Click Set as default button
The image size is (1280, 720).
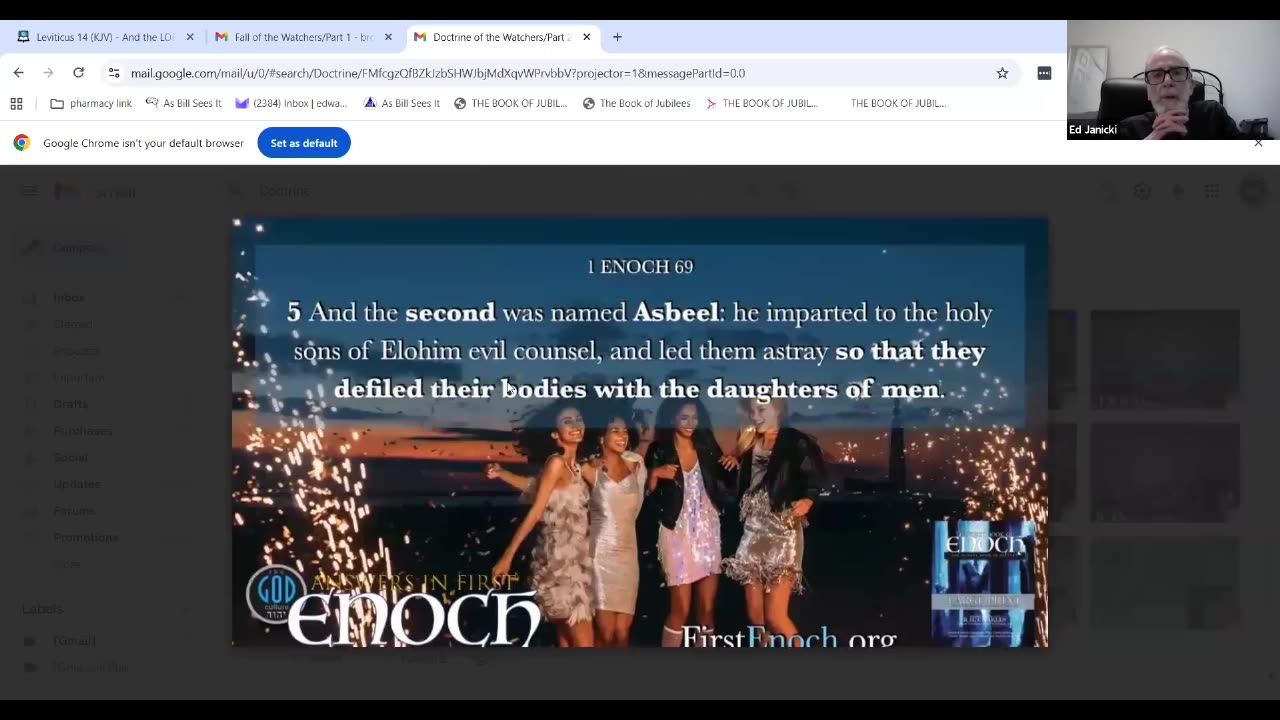point(304,143)
